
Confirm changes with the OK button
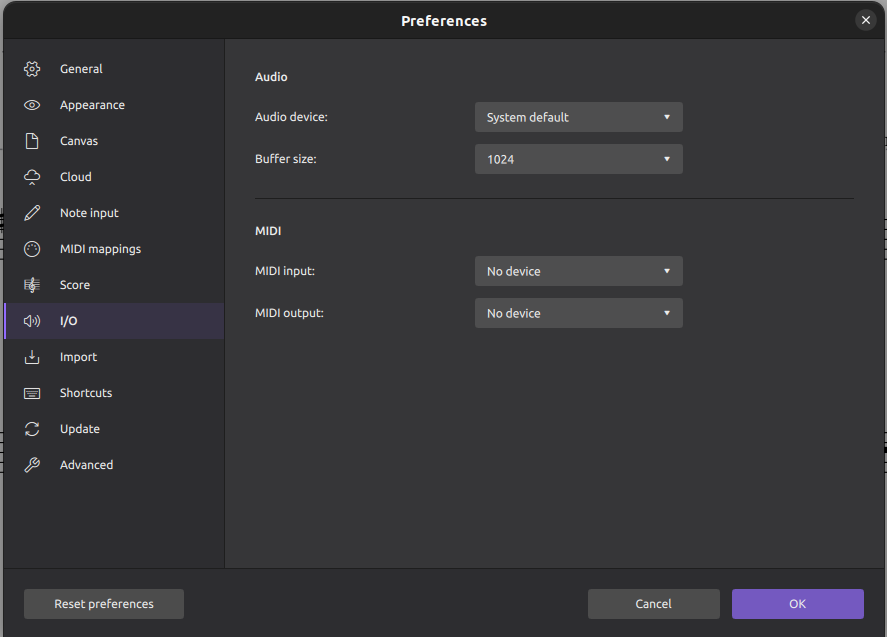pyautogui.click(x=797, y=603)
